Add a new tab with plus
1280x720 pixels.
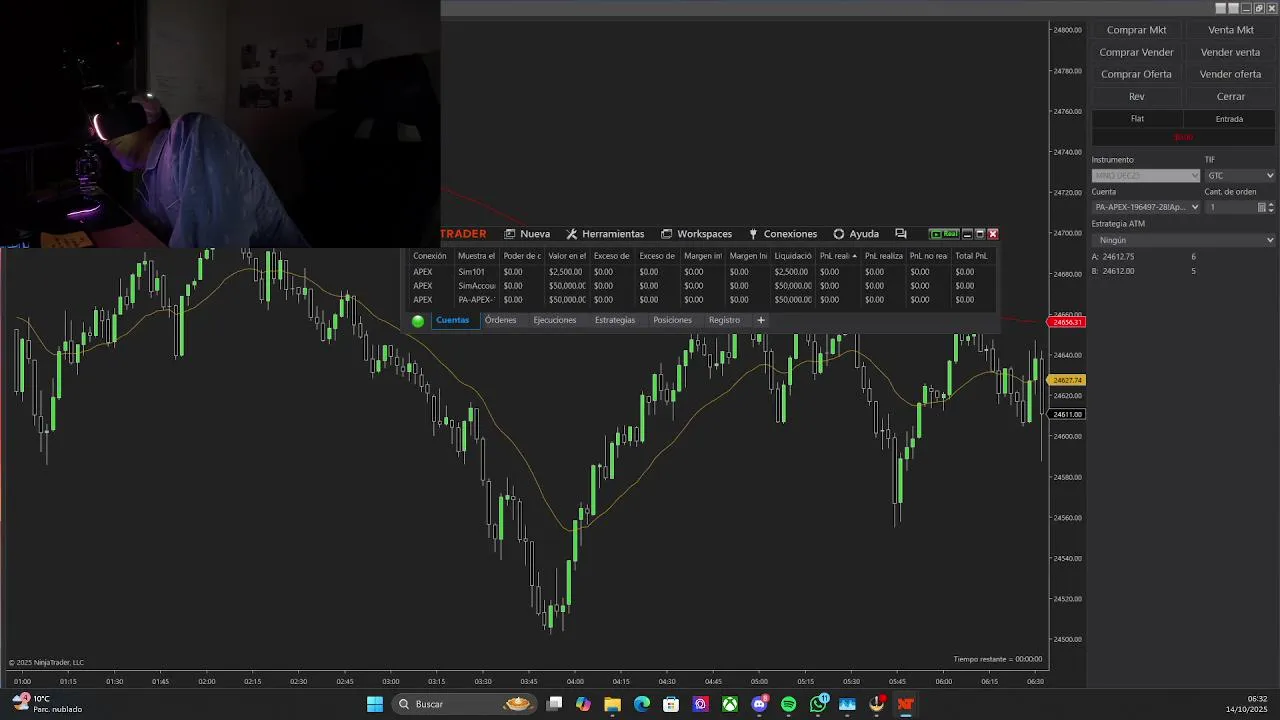point(761,320)
